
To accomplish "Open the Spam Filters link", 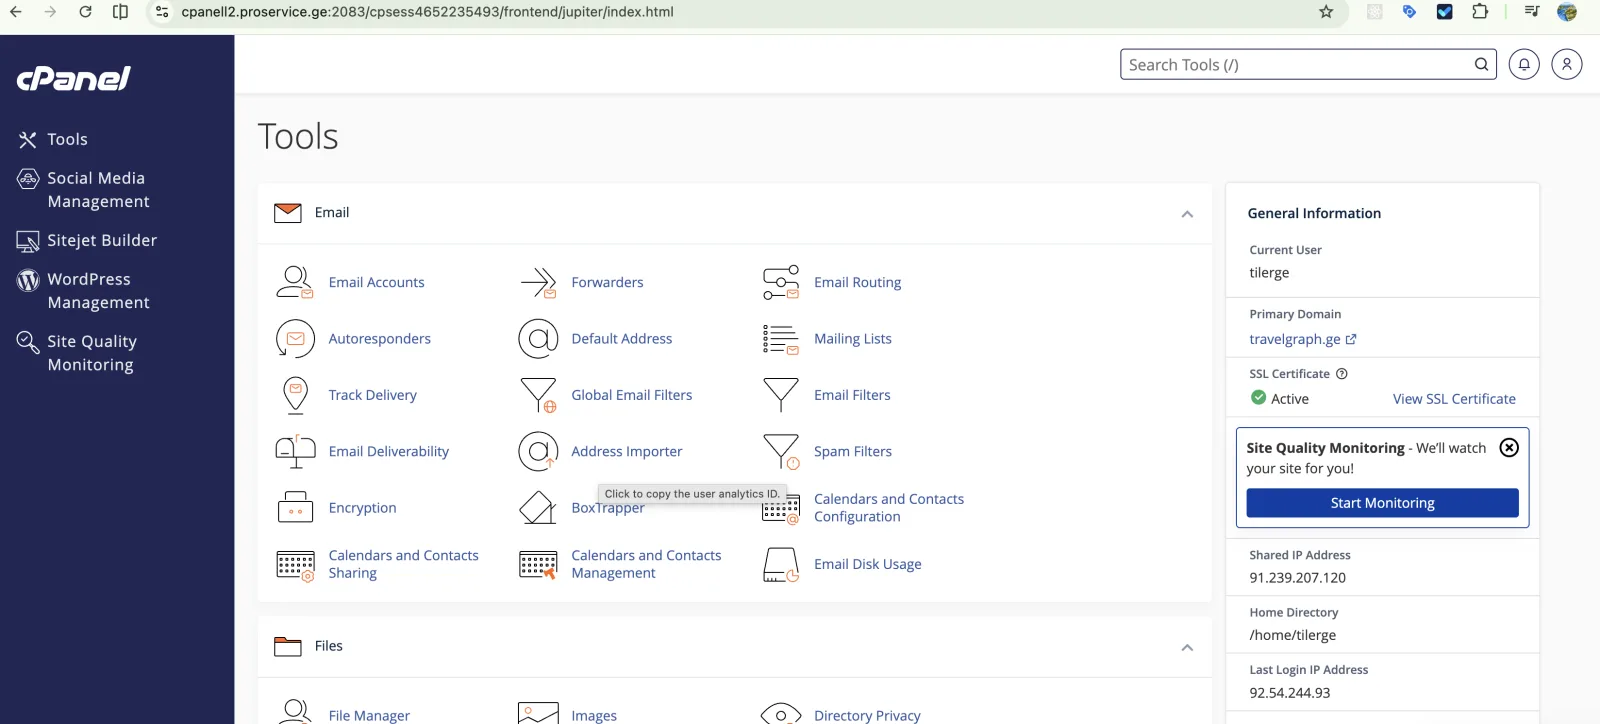I will [852, 452].
